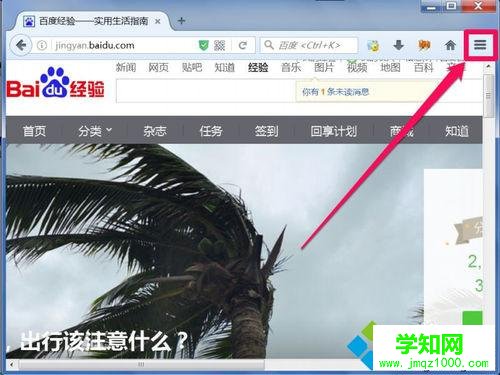The image size is (500, 375).
Task: Open the 音乐 link
Action: pos(291,67)
